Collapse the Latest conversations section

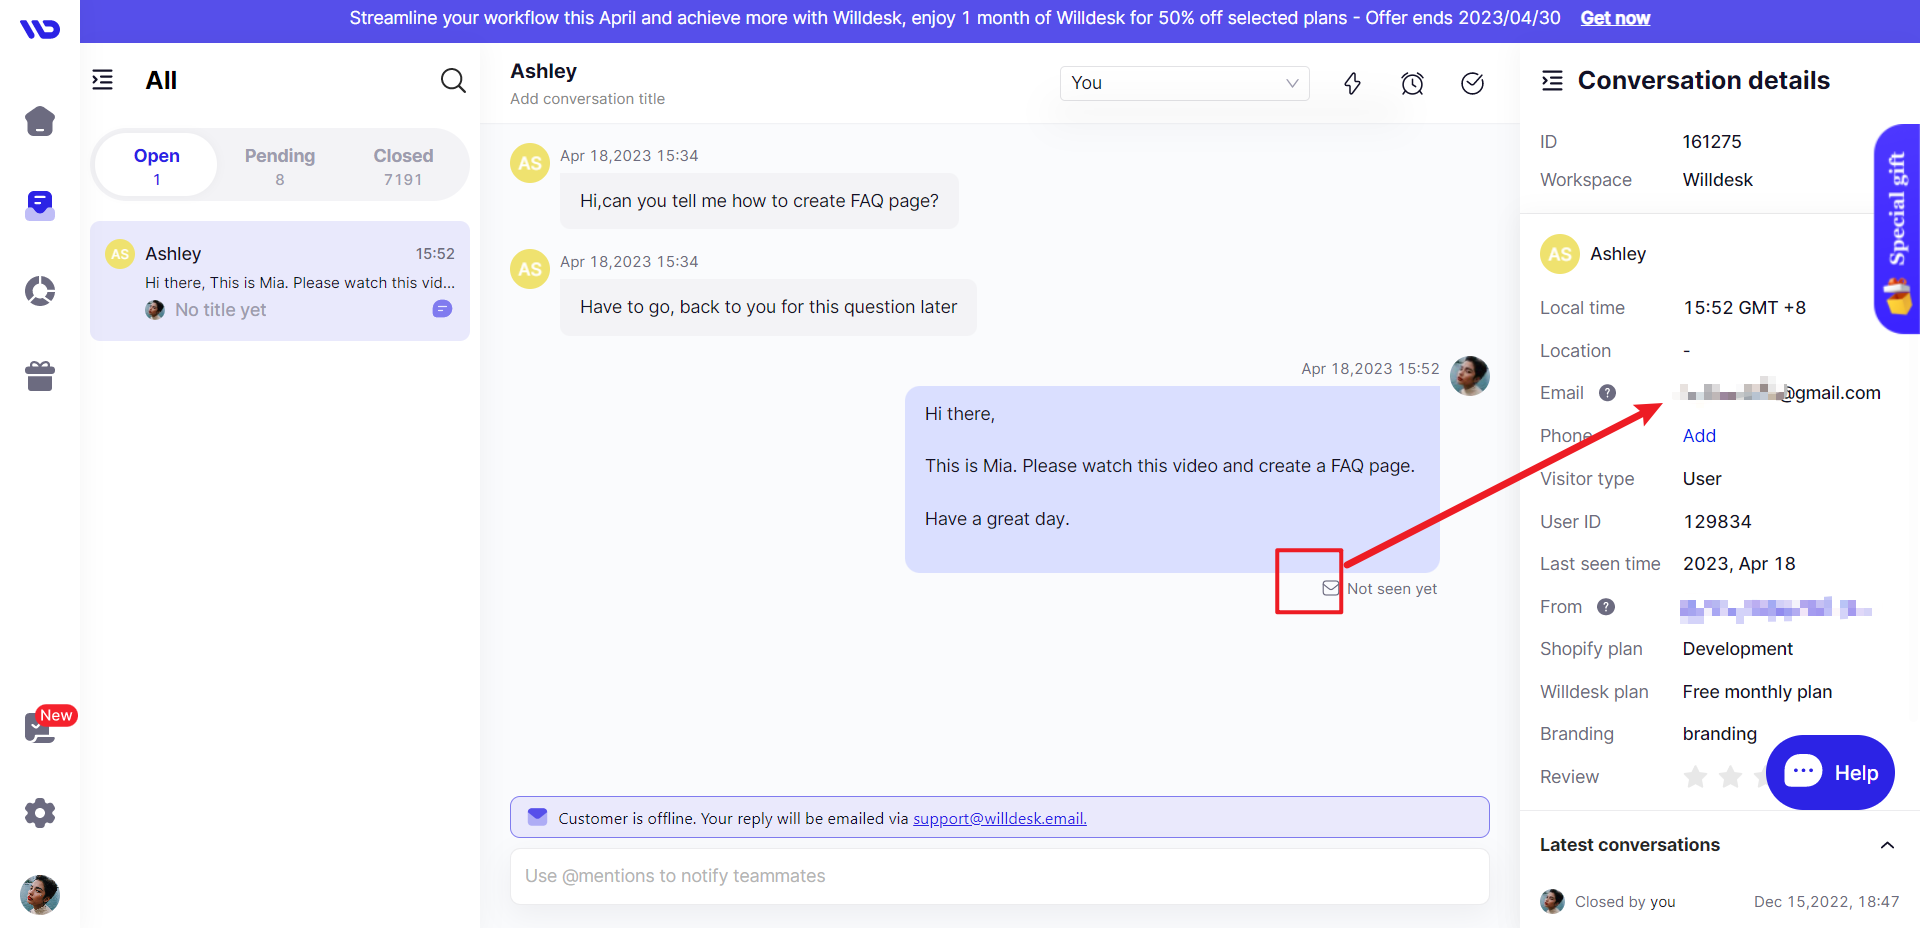(1887, 845)
